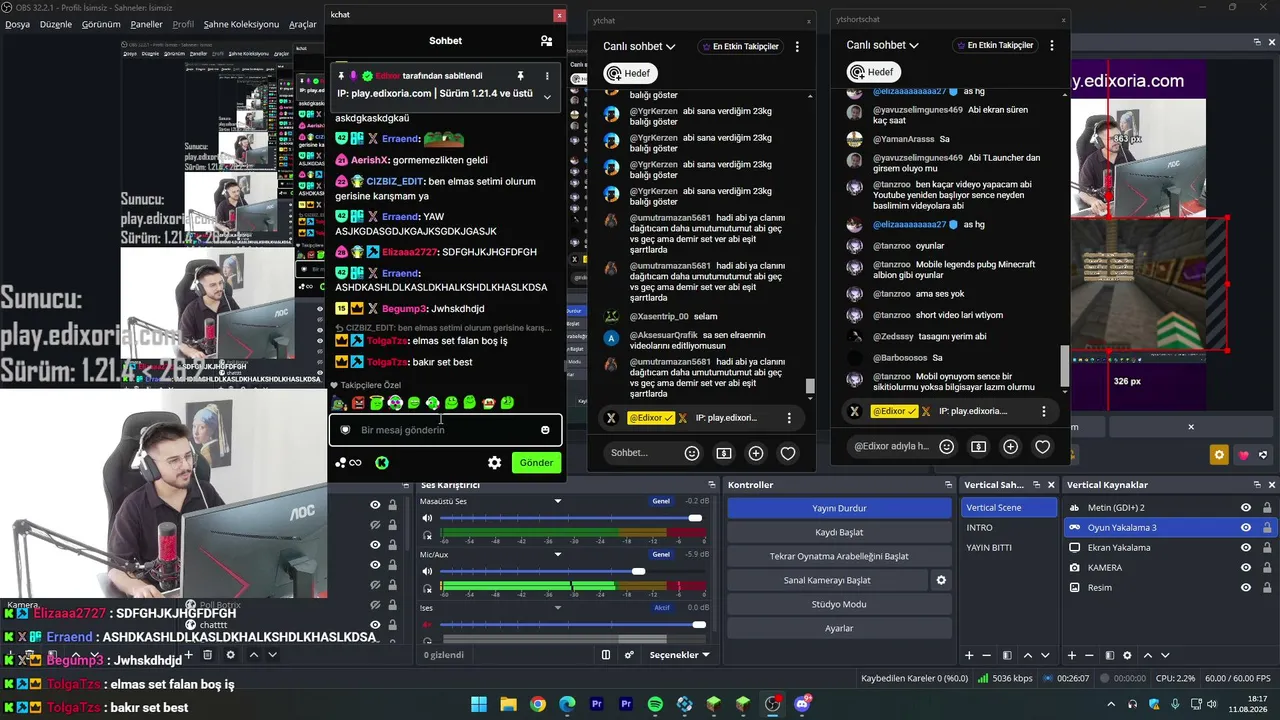Remove selected source in Vertical Kaynaklar

(1090, 655)
